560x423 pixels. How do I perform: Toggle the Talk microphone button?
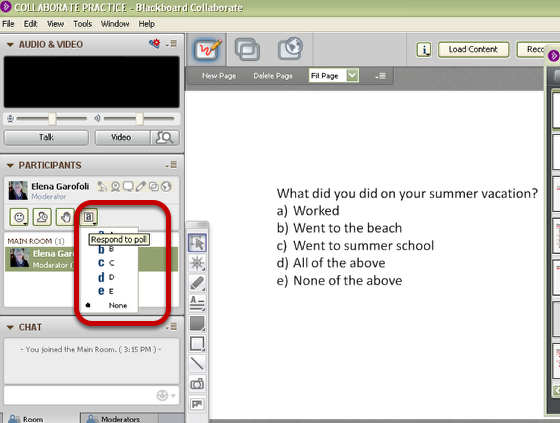pos(46,138)
